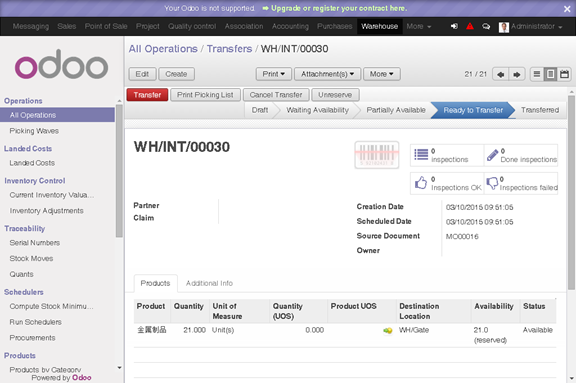The image size is (576, 383).
Task: Click the Create button
Action: (x=176, y=74)
